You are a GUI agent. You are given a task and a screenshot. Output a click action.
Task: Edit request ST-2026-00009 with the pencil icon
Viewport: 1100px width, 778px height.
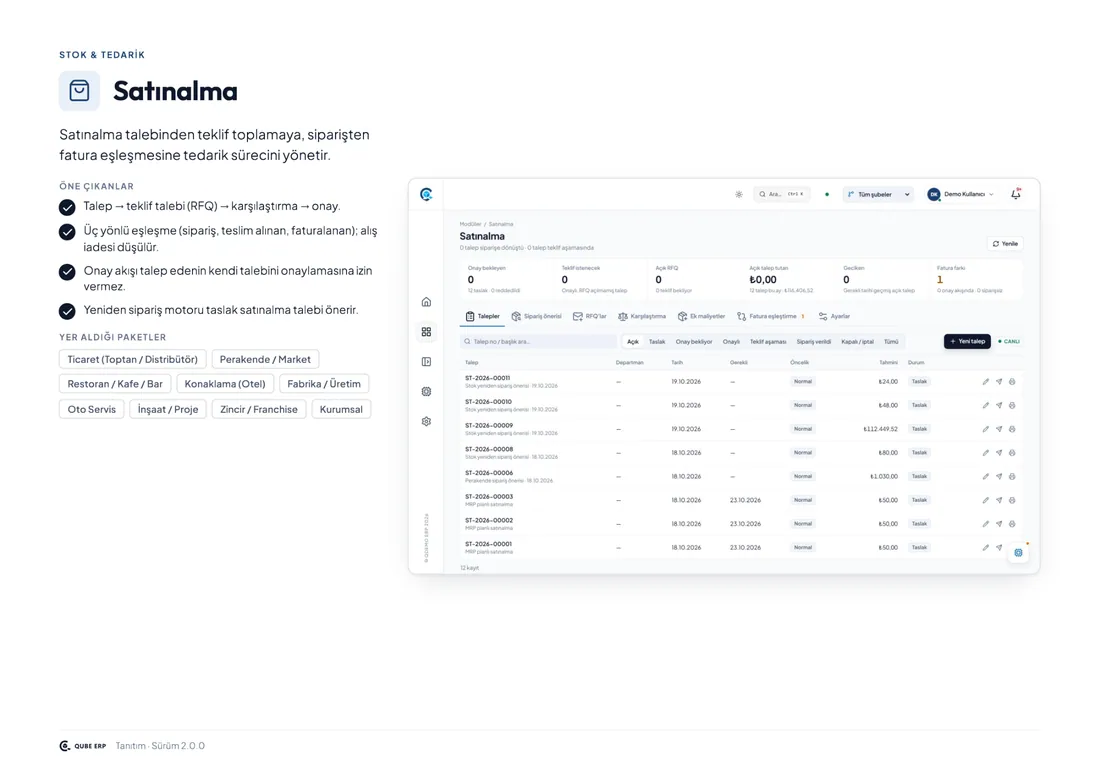pos(986,429)
